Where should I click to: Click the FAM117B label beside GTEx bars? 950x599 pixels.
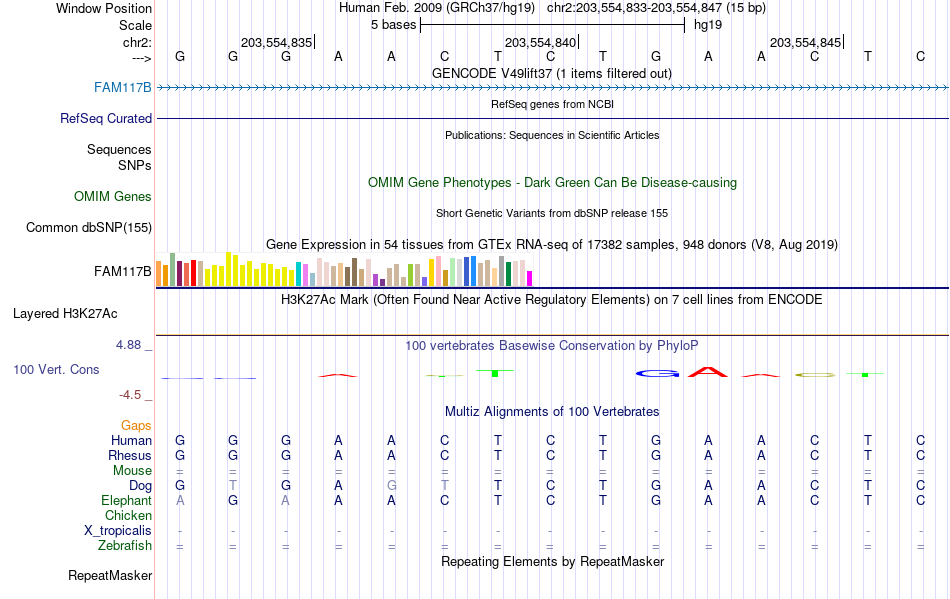coord(122,271)
